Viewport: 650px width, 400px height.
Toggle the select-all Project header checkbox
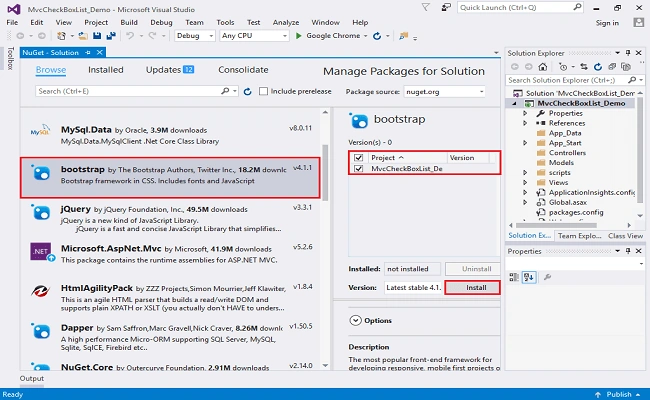(359, 158)
